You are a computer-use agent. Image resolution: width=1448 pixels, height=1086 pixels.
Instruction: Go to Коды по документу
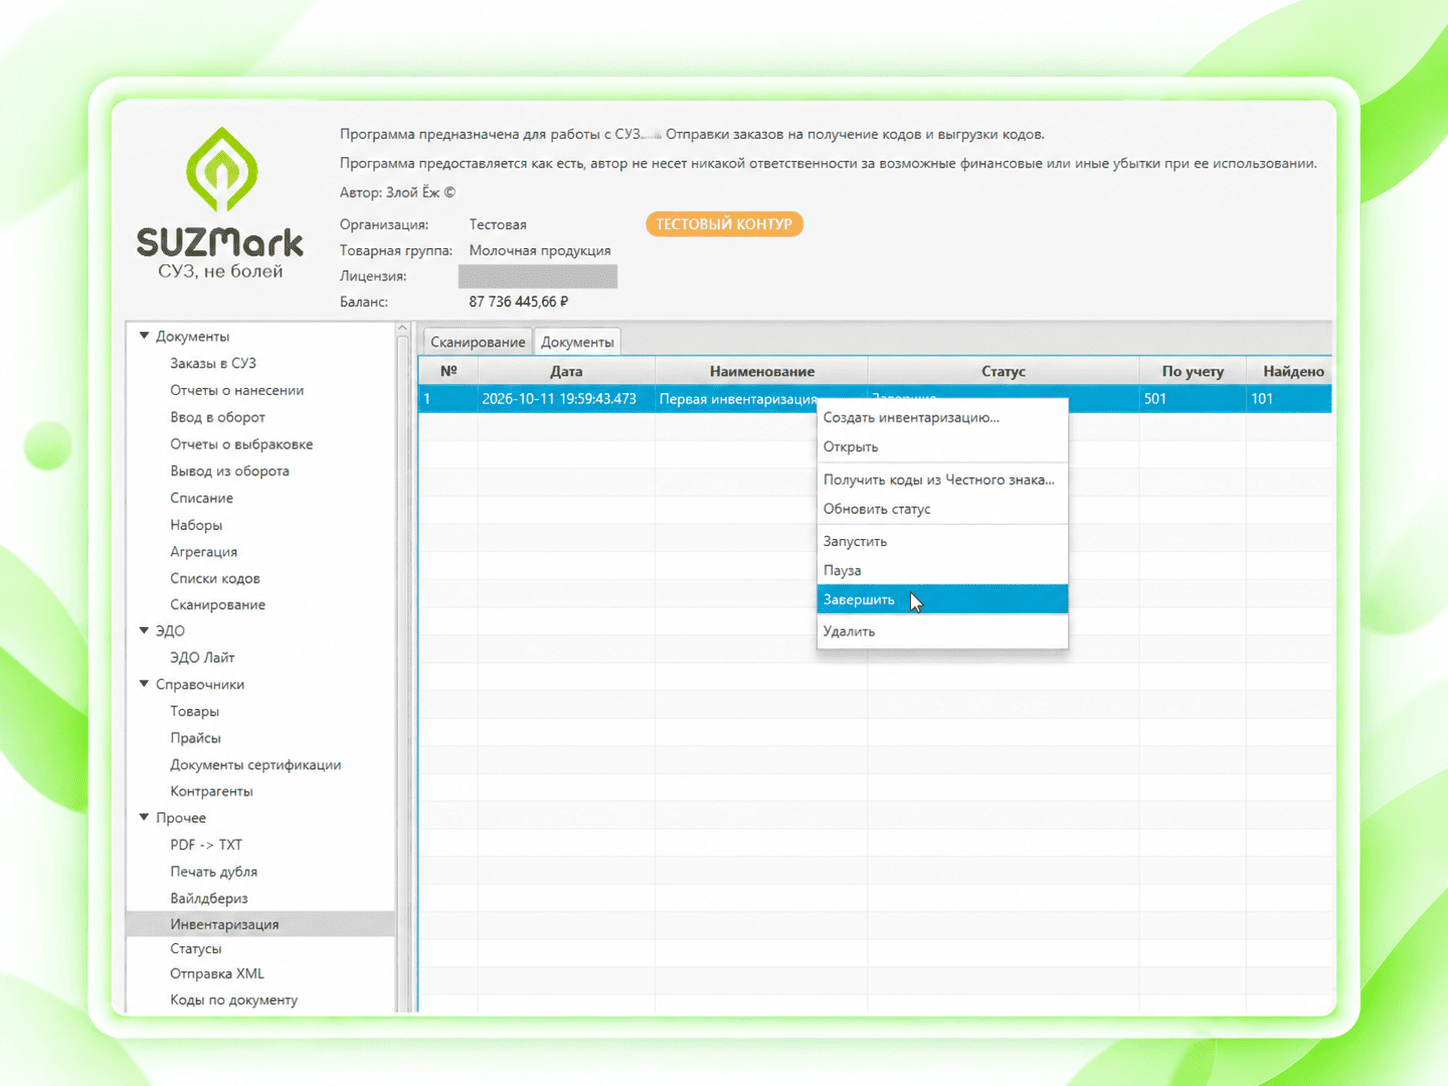pos(233,1000)
